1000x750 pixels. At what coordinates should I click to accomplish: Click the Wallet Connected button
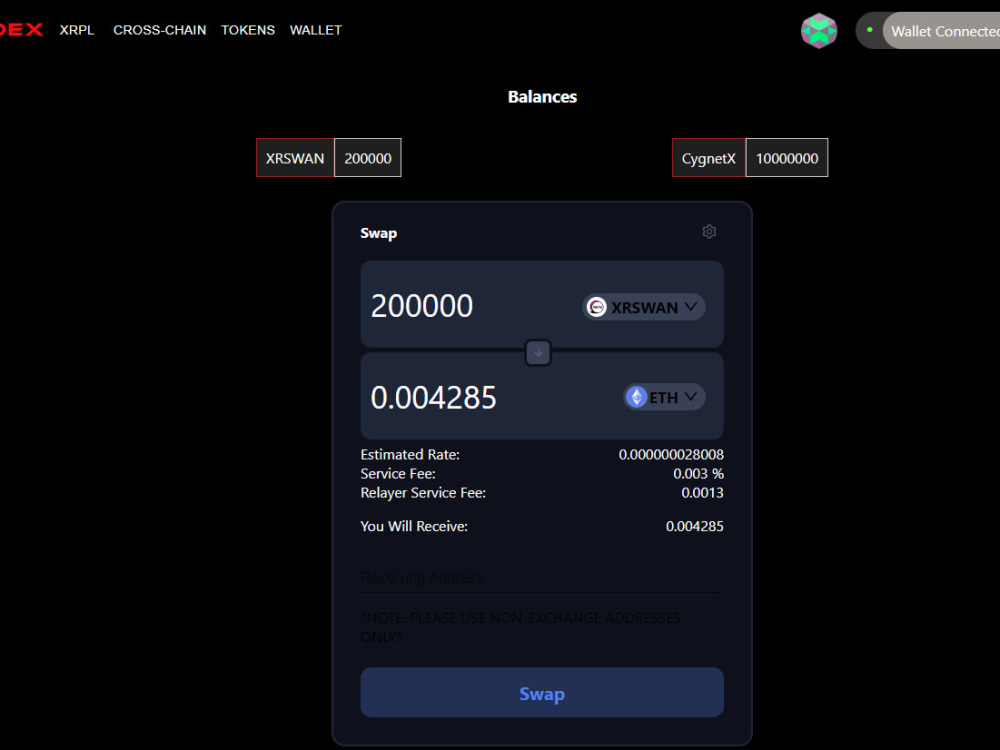tap(941, 31)
